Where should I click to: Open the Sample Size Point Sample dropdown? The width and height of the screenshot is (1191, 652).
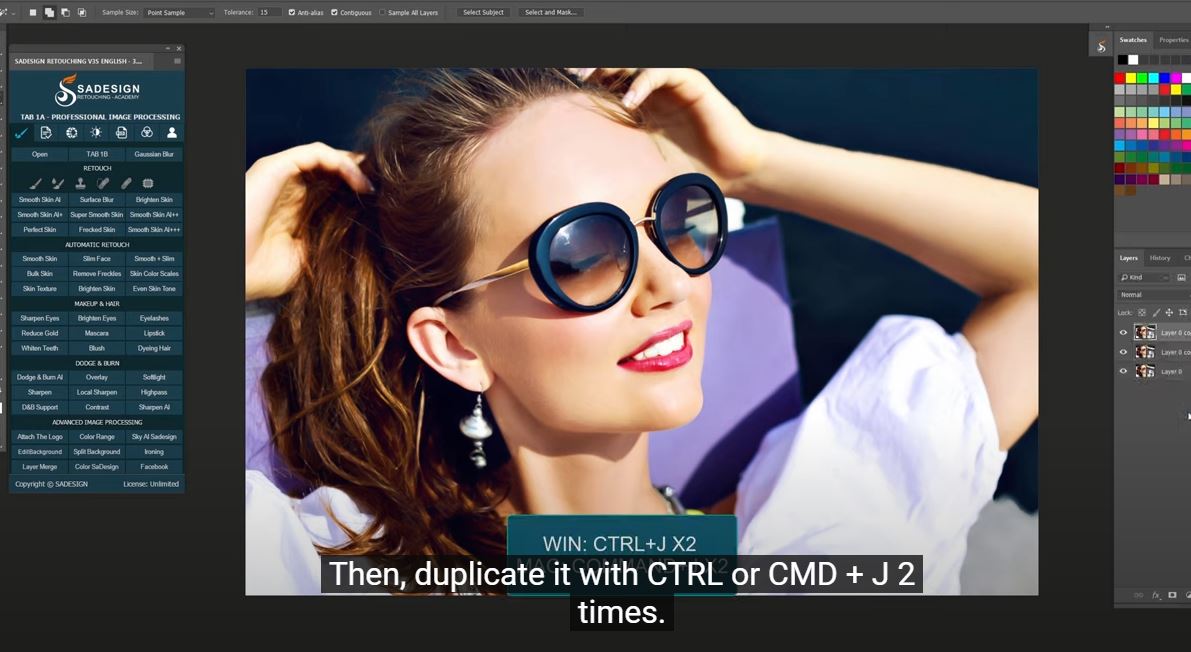pyautogui.click(x=179, y=12)
